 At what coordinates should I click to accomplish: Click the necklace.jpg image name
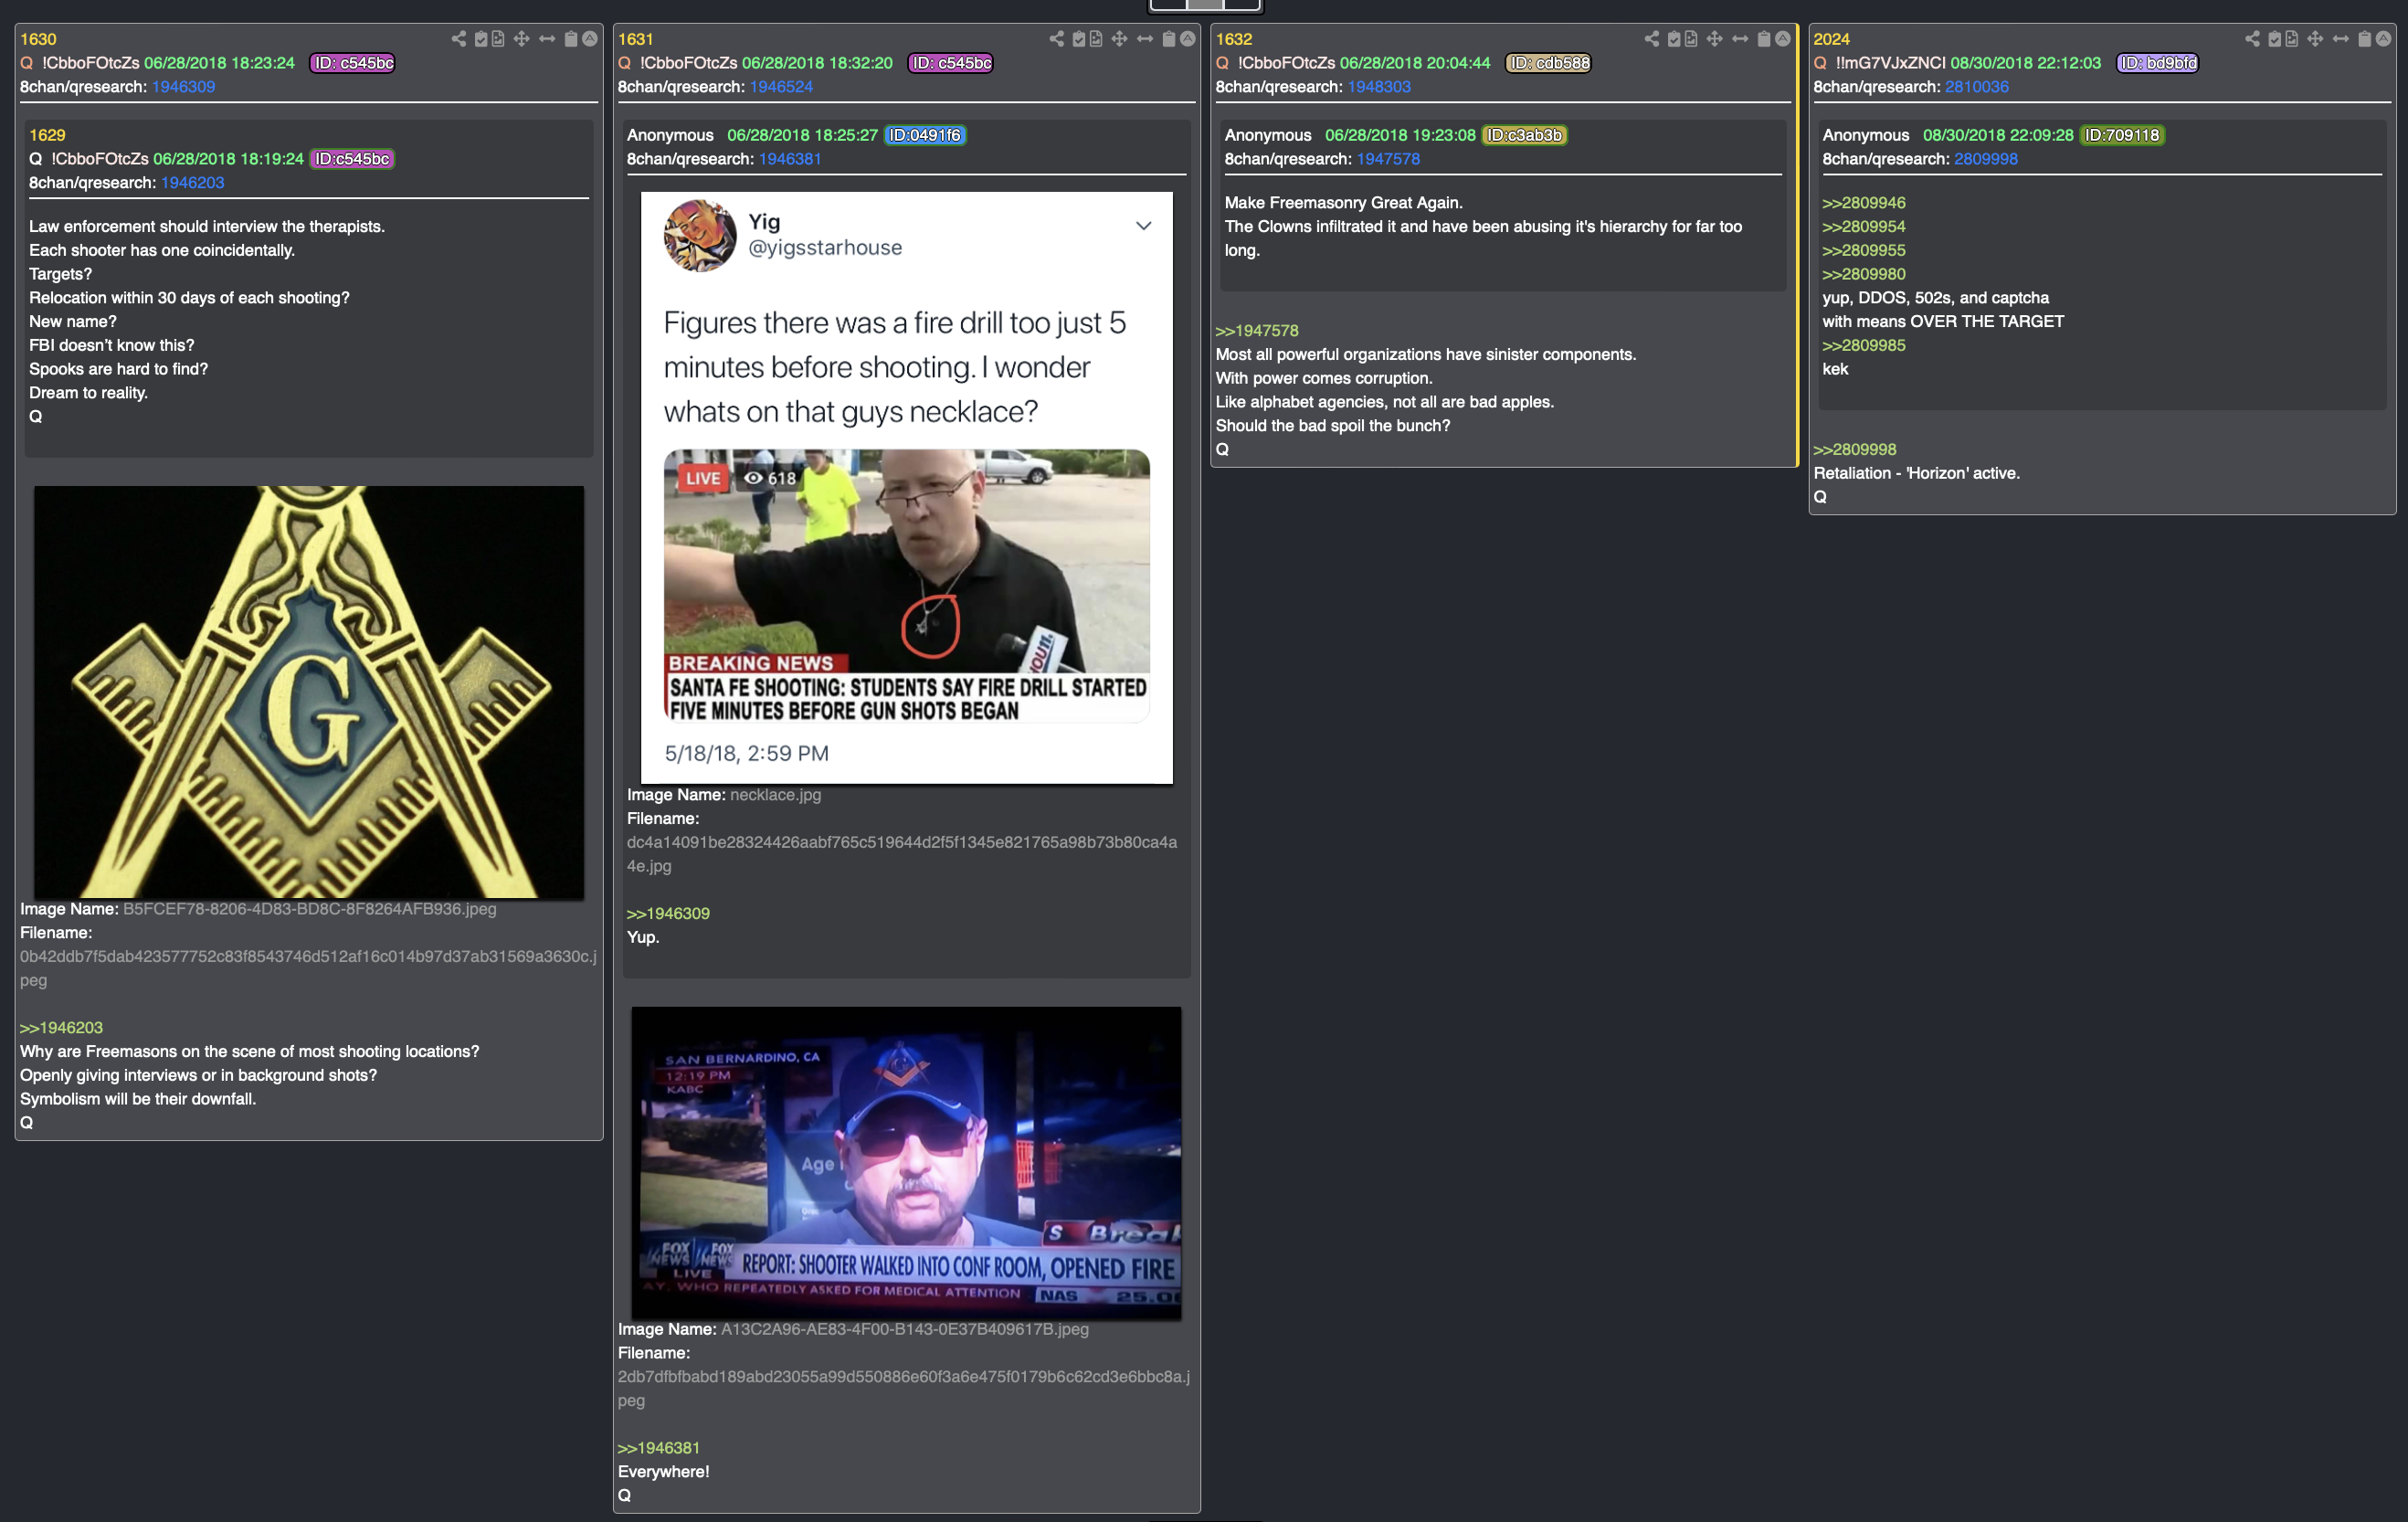tap(775, 795)
